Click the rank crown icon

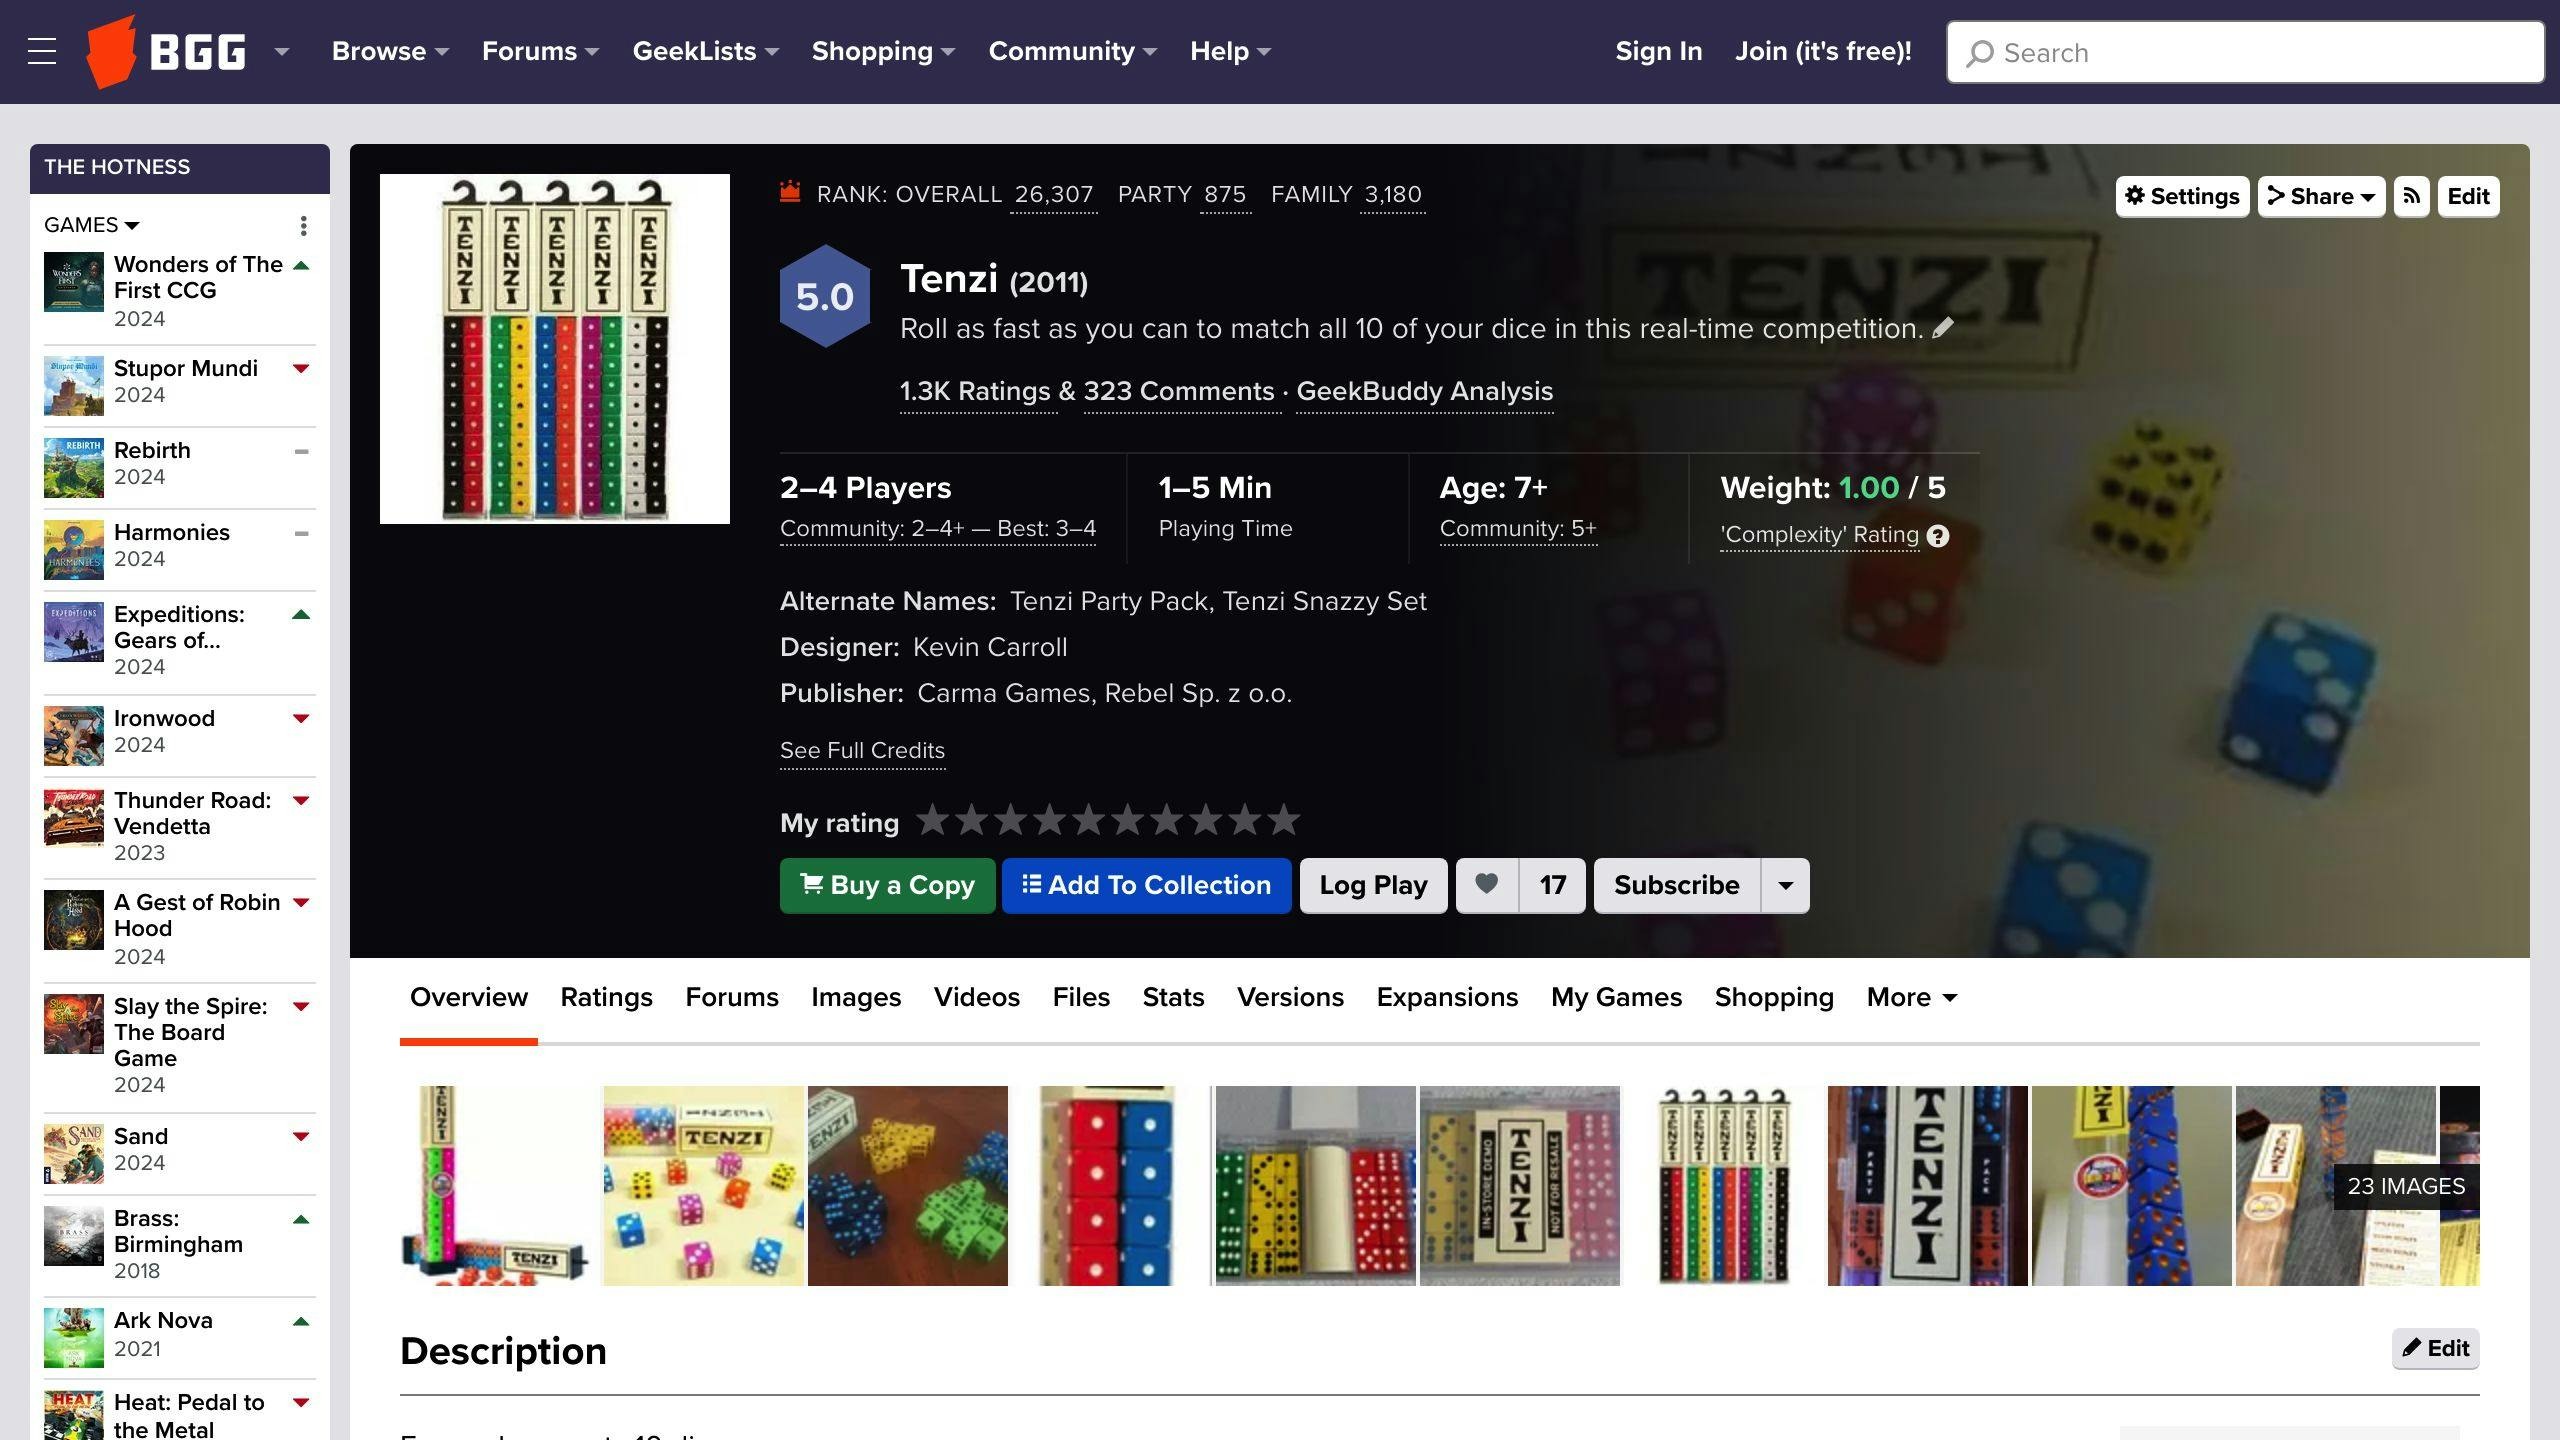[x=790, y=192]
